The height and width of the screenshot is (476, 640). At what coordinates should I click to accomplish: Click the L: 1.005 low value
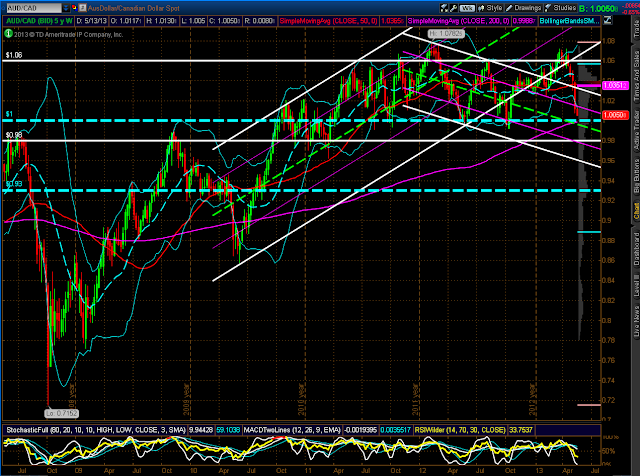pos(193,21)
